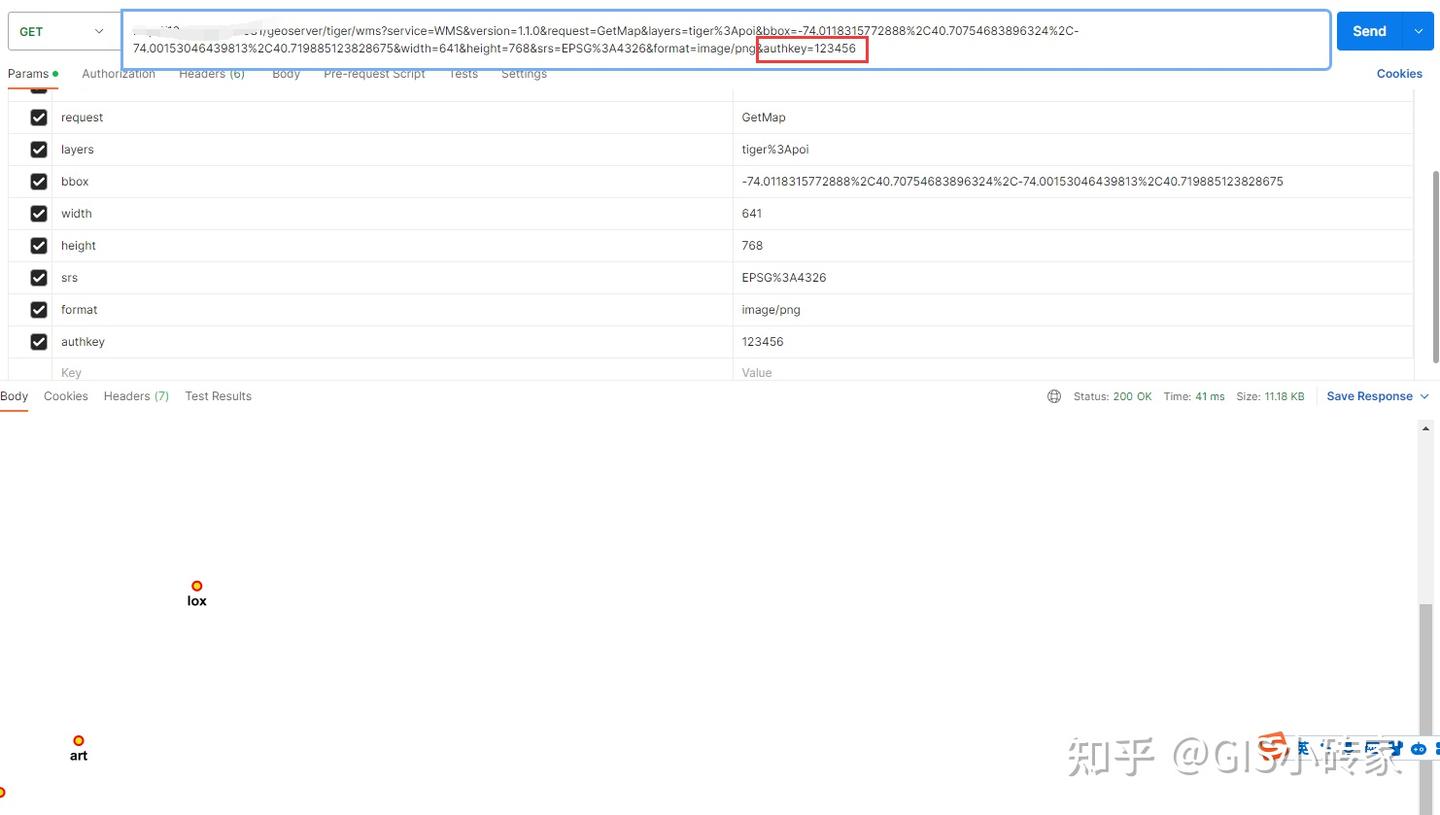View the response Headers (7) tab
Screen dimensions: 1440x815
pos(136,396)
